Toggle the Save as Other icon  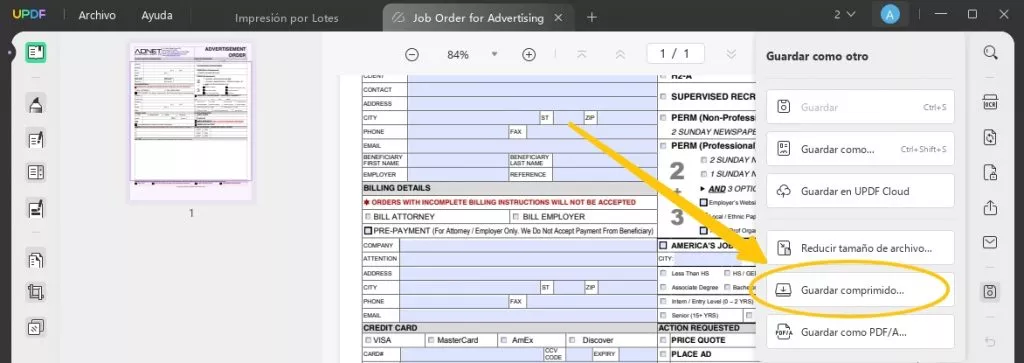[x=990, y=292]
